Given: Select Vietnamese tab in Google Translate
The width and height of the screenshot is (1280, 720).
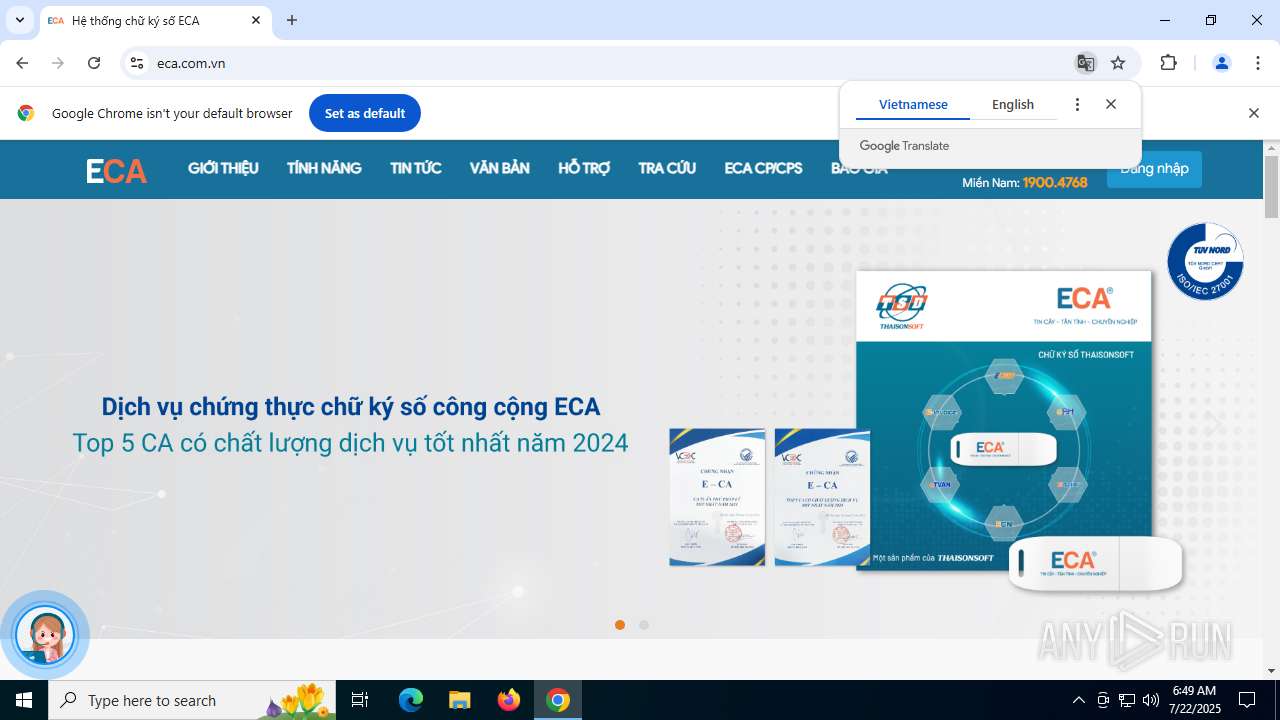Looking at the screenshot, I should click(x=913, y=104).
